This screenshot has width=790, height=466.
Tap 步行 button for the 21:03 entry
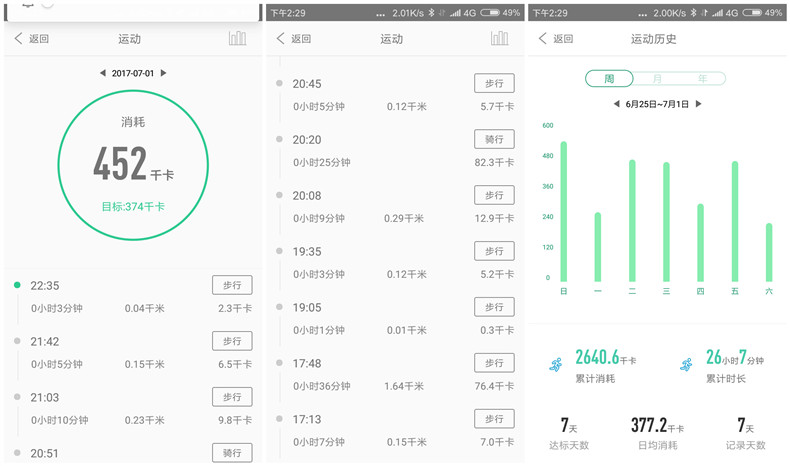tap(232, 397)
